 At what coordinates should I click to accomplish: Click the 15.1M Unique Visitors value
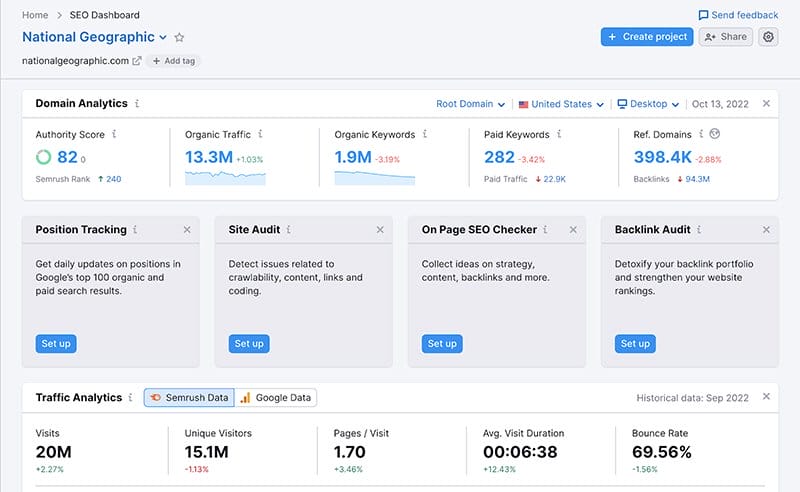pyautogui.click(x=207, y=452)
